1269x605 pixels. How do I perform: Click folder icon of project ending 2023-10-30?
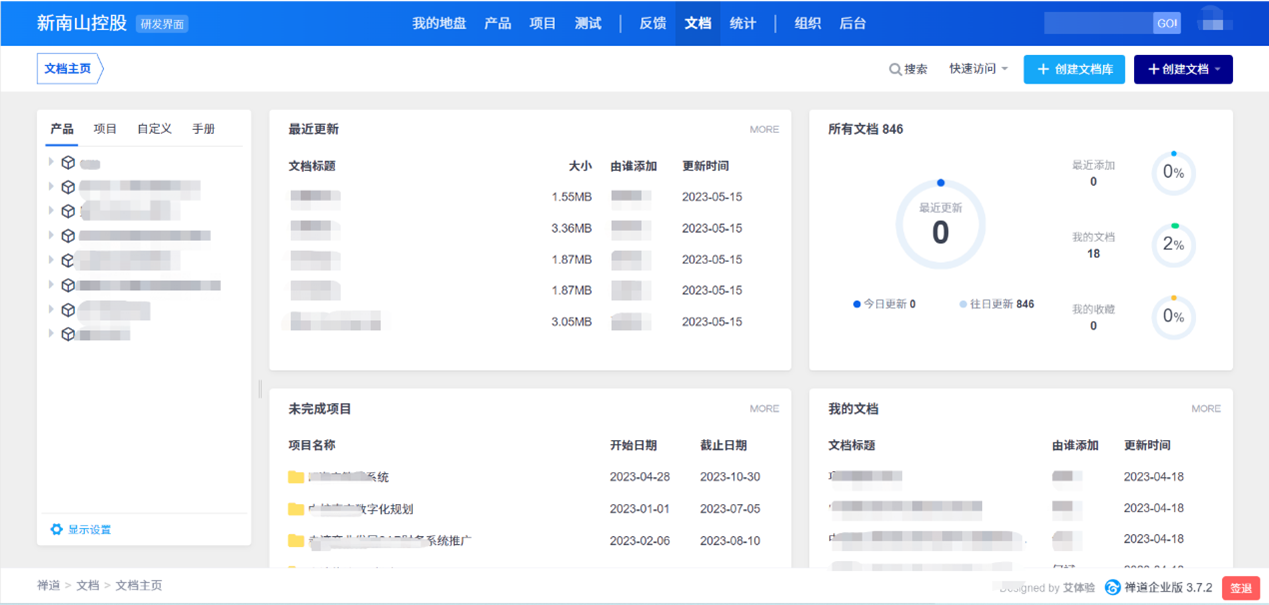pyautogui.click(x=296, y=477)
